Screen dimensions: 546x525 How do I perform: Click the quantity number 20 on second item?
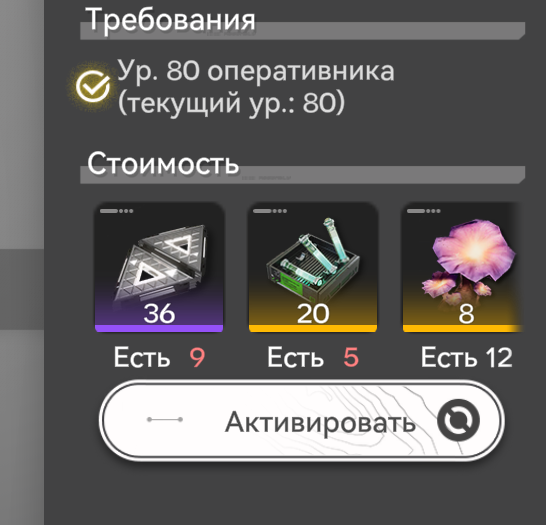click(313, 313)
